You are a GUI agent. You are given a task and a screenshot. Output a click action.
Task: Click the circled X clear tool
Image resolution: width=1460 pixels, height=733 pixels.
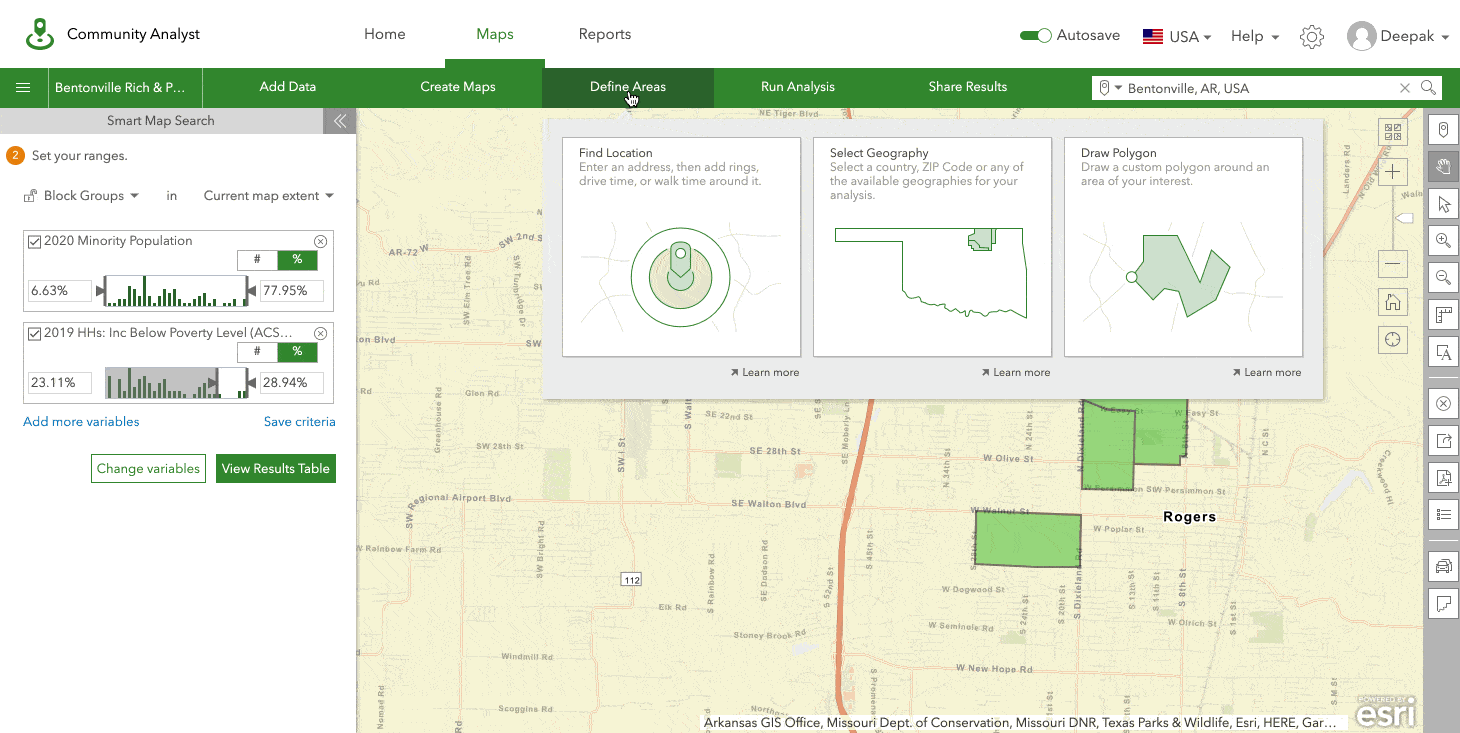click(1443, 404)
